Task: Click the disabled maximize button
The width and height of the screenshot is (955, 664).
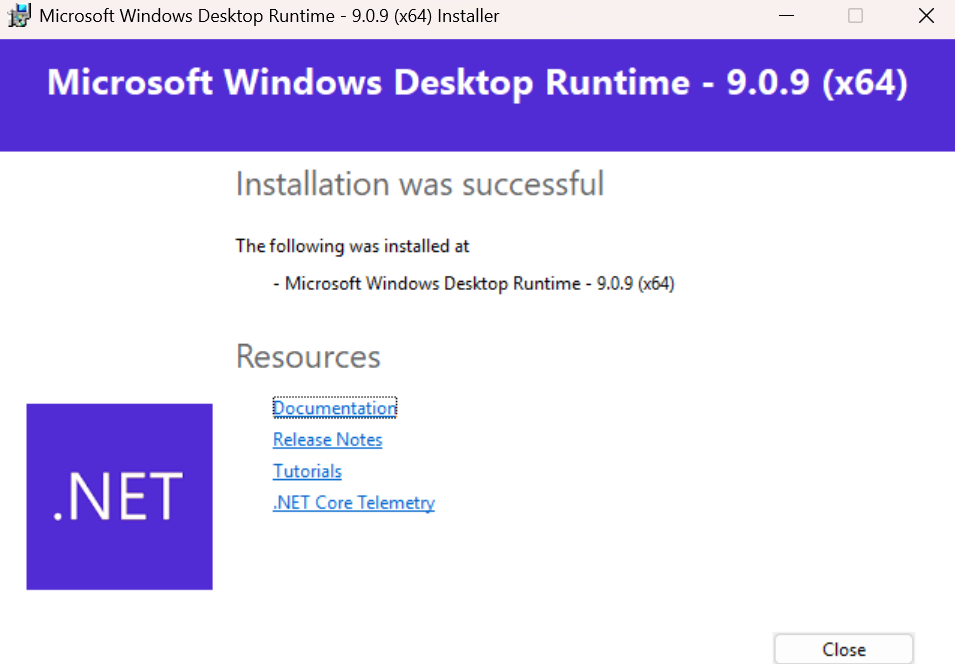Action: point(855,15)
